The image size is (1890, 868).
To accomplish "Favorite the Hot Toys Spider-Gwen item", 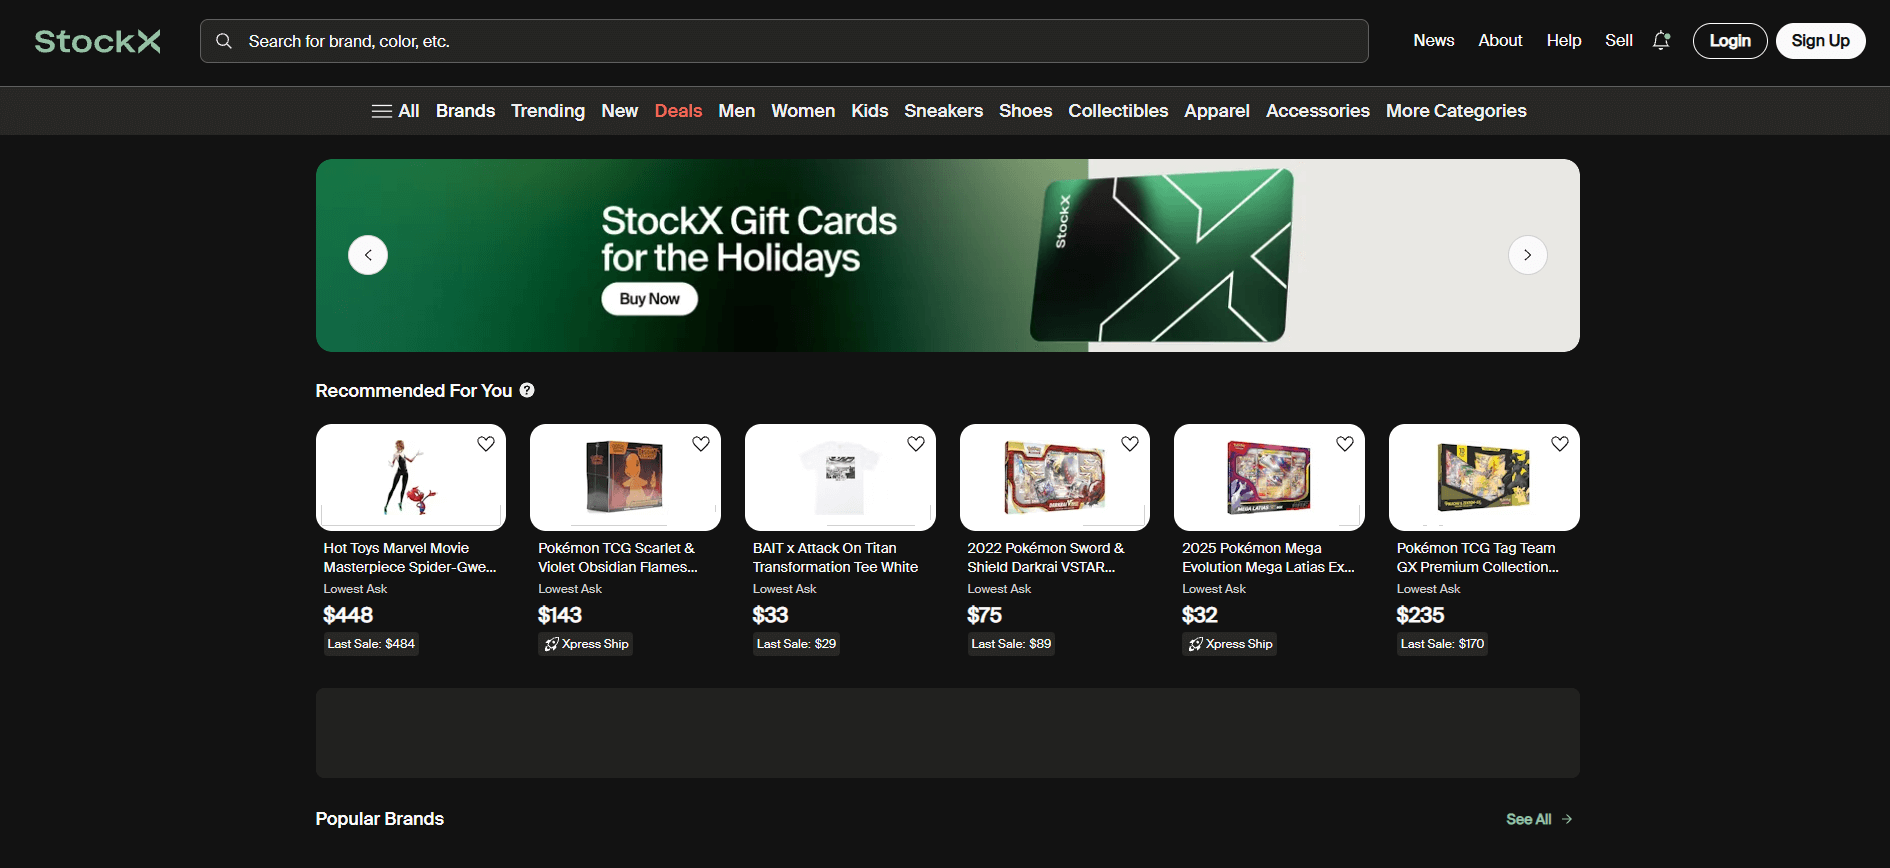I will (486, 444).
